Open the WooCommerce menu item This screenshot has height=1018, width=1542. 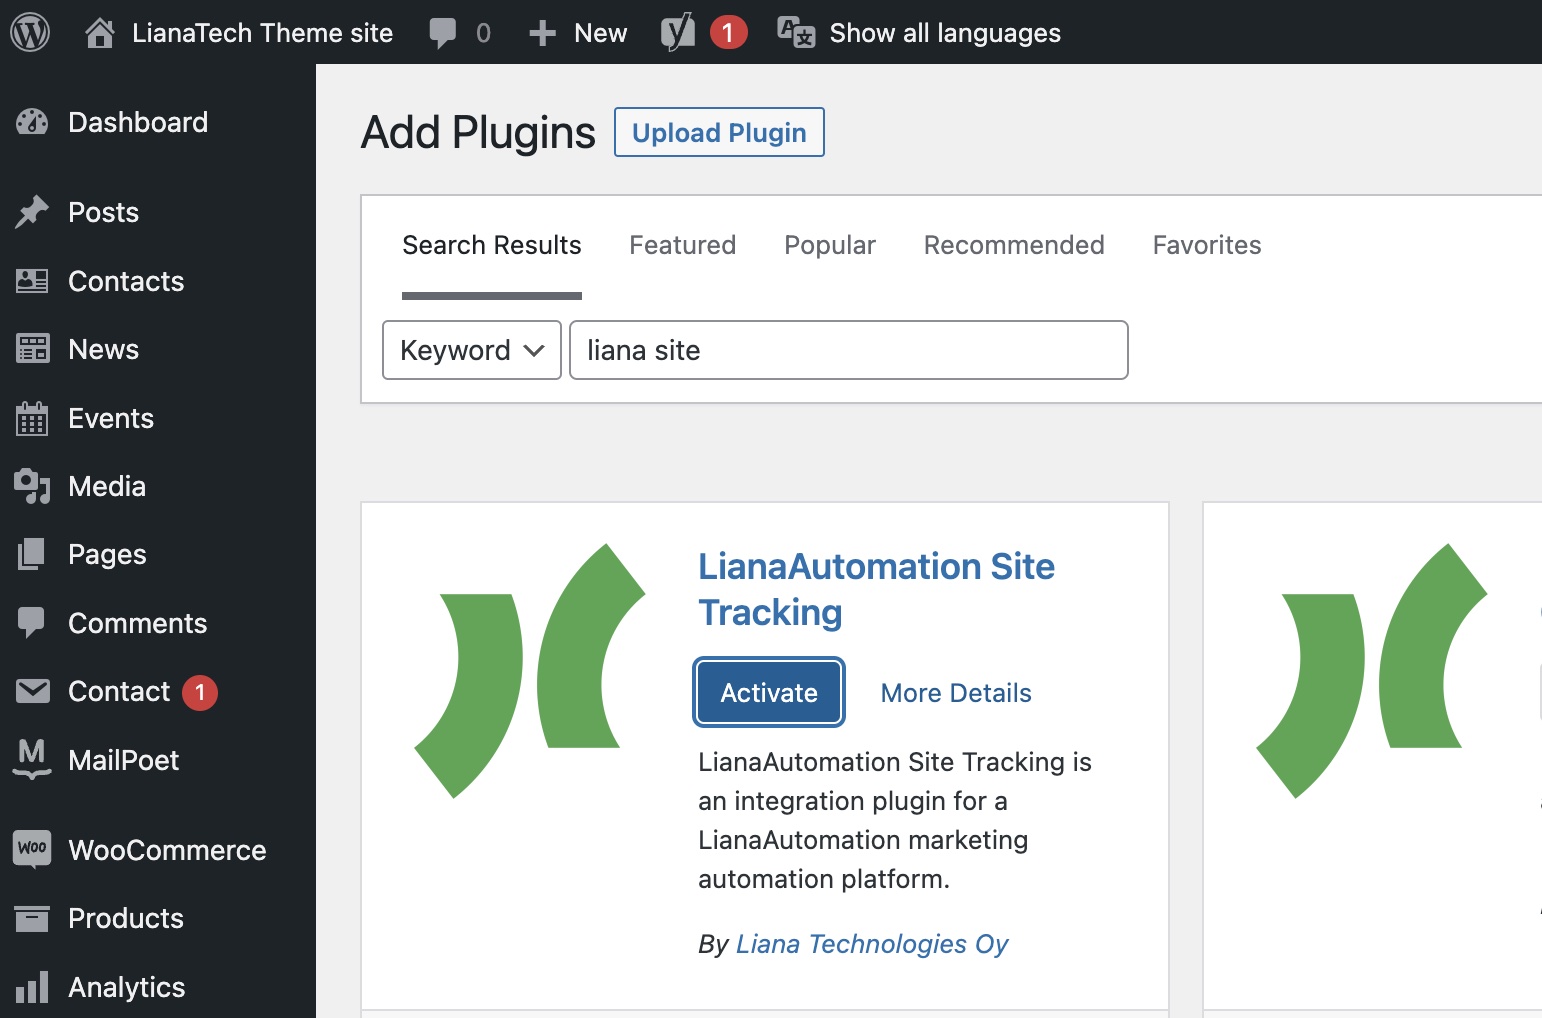(167, 850)
